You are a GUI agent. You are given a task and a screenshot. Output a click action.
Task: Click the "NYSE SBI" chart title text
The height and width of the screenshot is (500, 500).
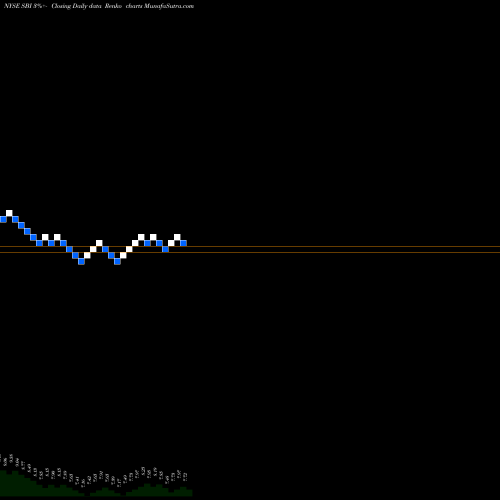tap(17, 6)
